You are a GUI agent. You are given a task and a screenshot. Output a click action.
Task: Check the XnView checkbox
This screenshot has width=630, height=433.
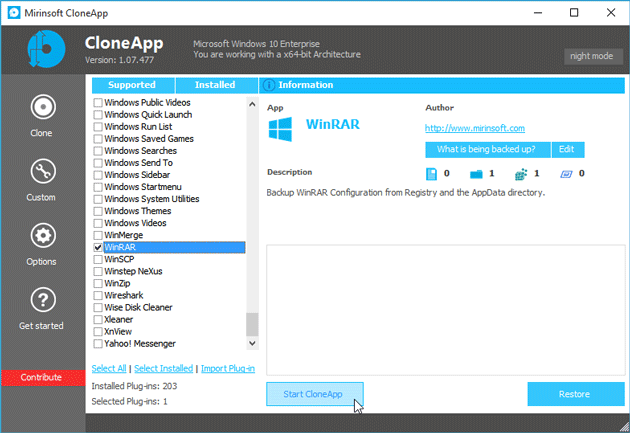(x=98, y=332)
